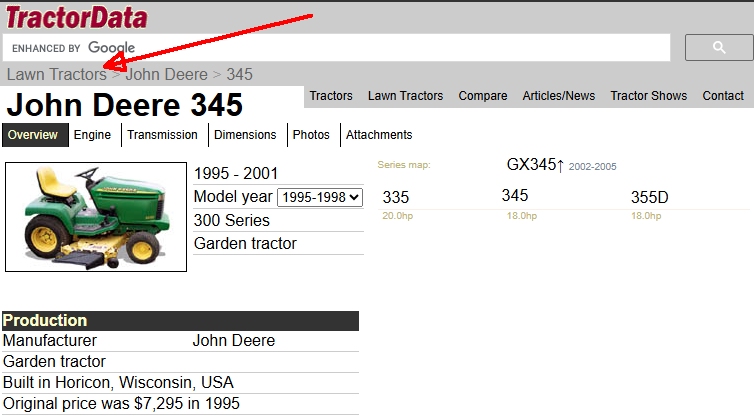The height and width of the screenshot is (420, 754).
Task: Click the TractorData site logo
Action: point(76,18)
